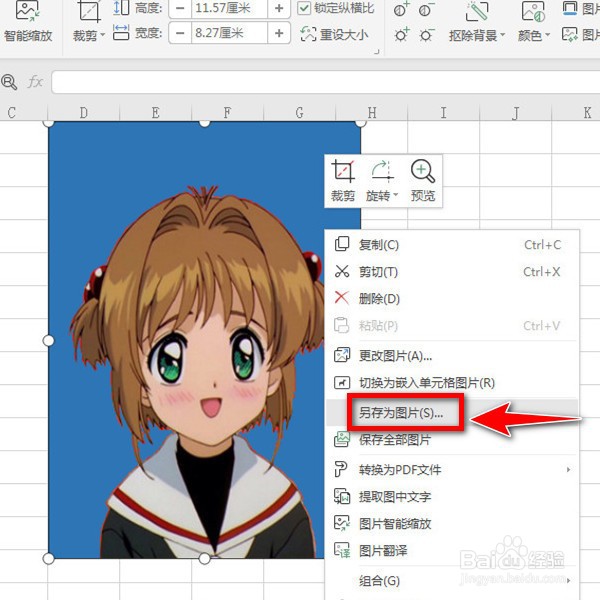Viewport: 600px width, 600px height.
Task: Click the fx insert function icon
Action: [x=35, y=82]
